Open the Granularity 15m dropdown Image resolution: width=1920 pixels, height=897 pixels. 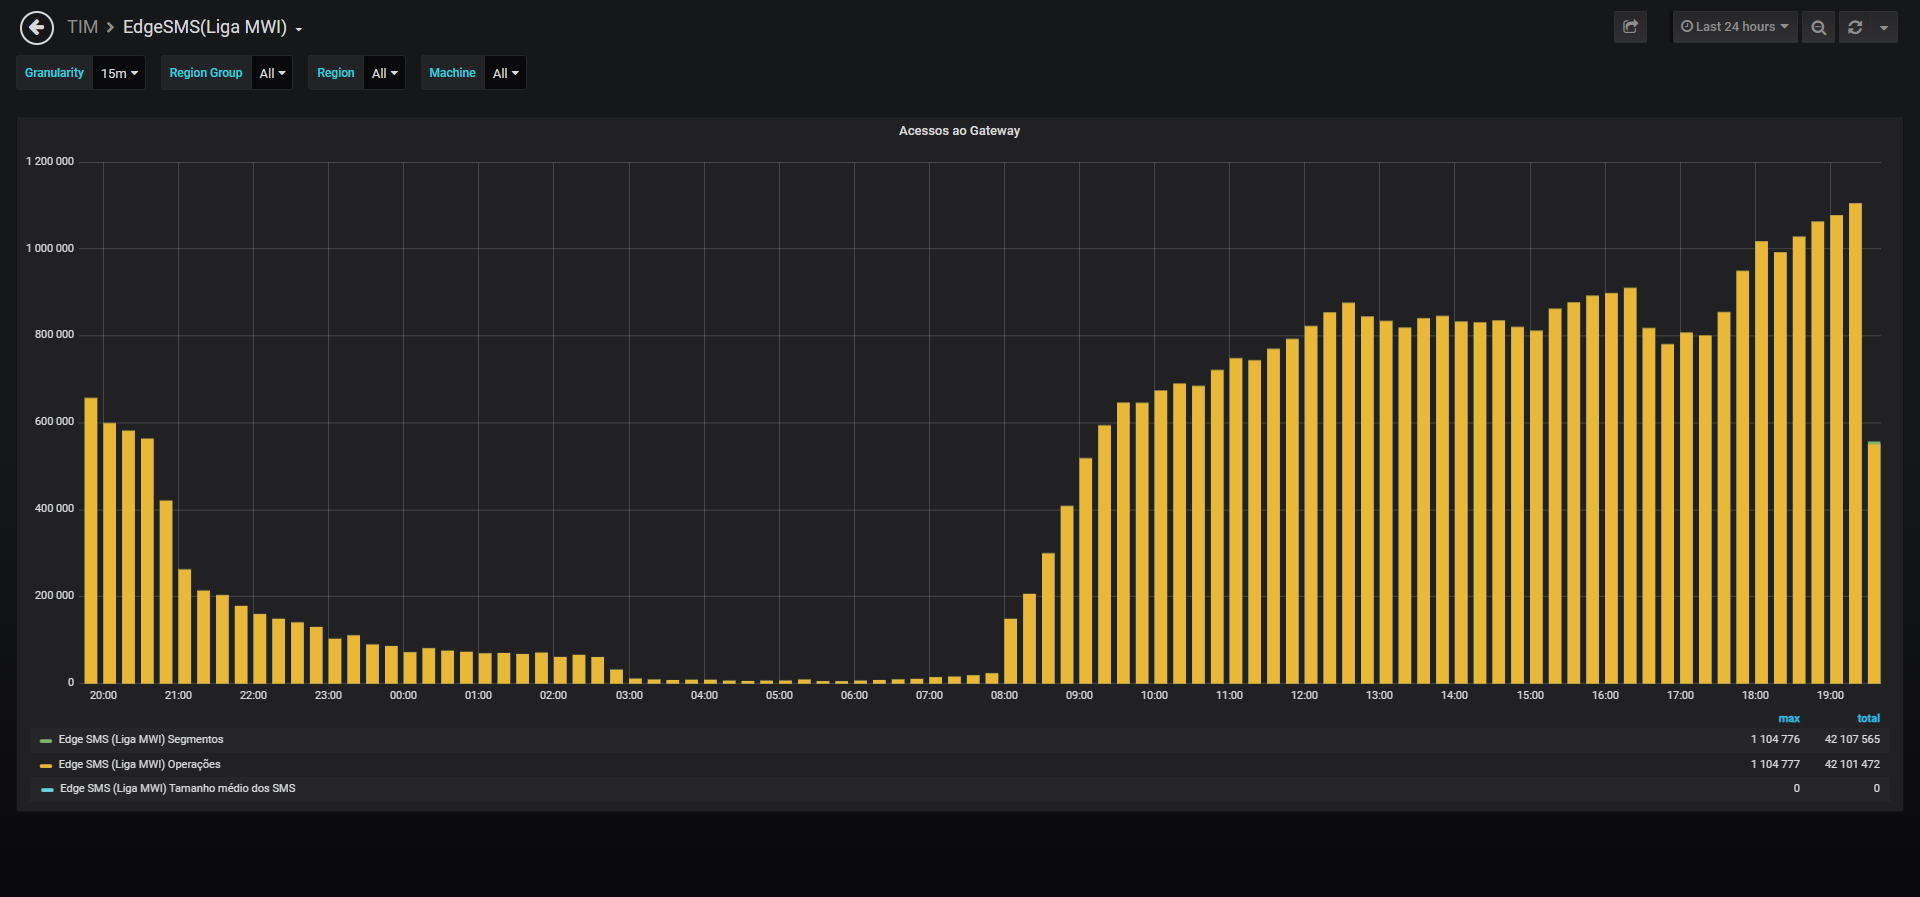point(119,73)
